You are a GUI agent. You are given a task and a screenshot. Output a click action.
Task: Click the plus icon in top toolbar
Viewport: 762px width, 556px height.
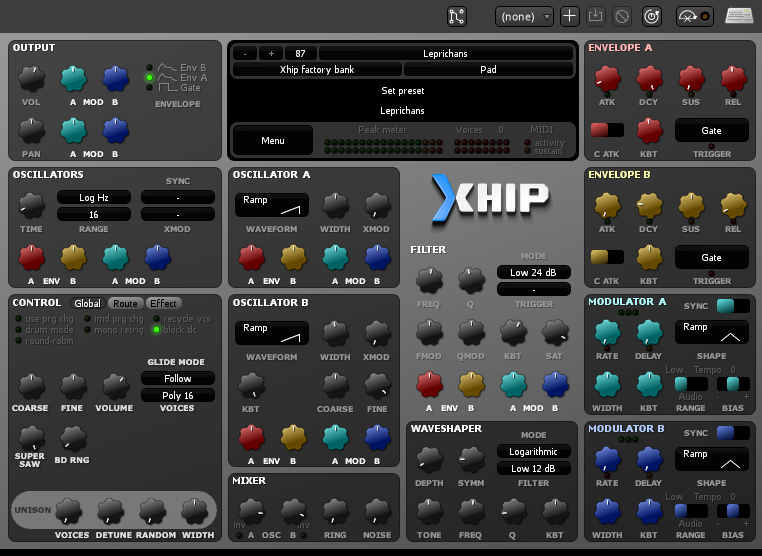tap(569, 16)
